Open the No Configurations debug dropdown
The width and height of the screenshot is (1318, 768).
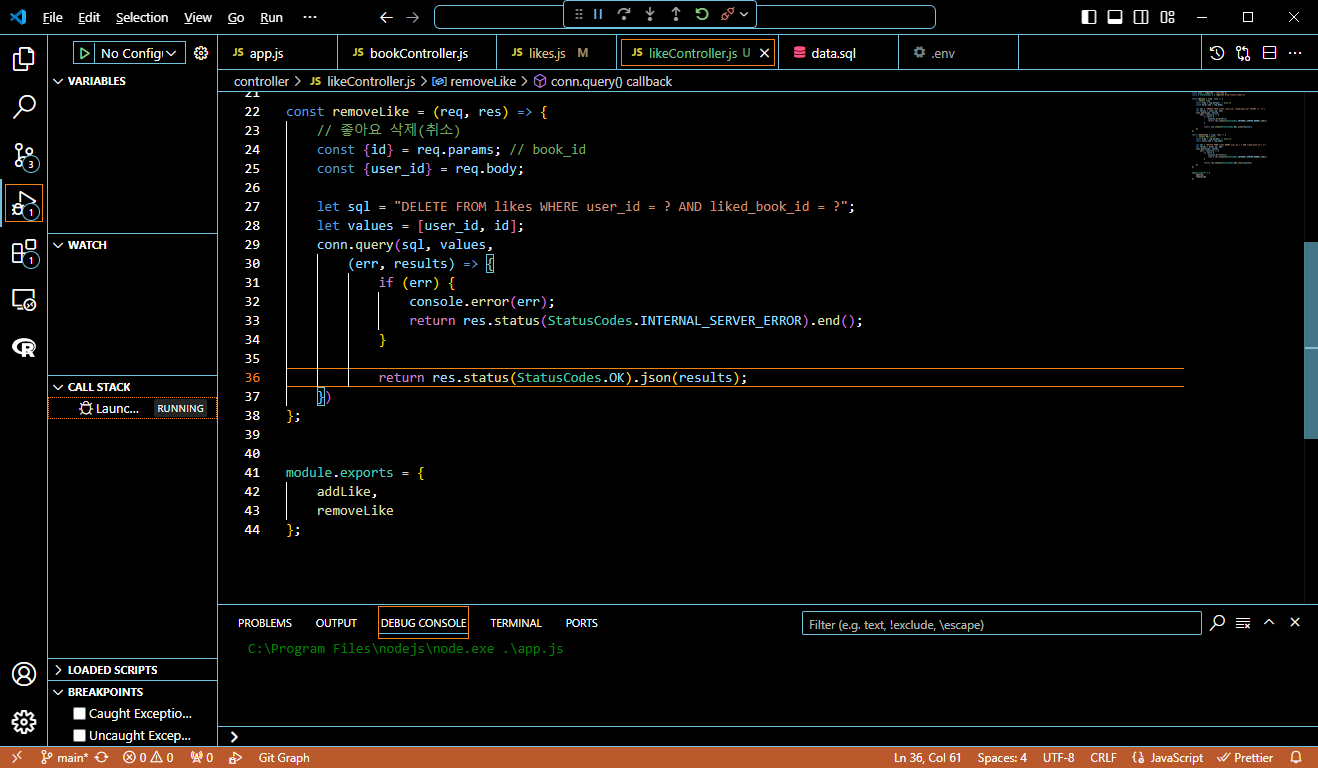[142, 53]
